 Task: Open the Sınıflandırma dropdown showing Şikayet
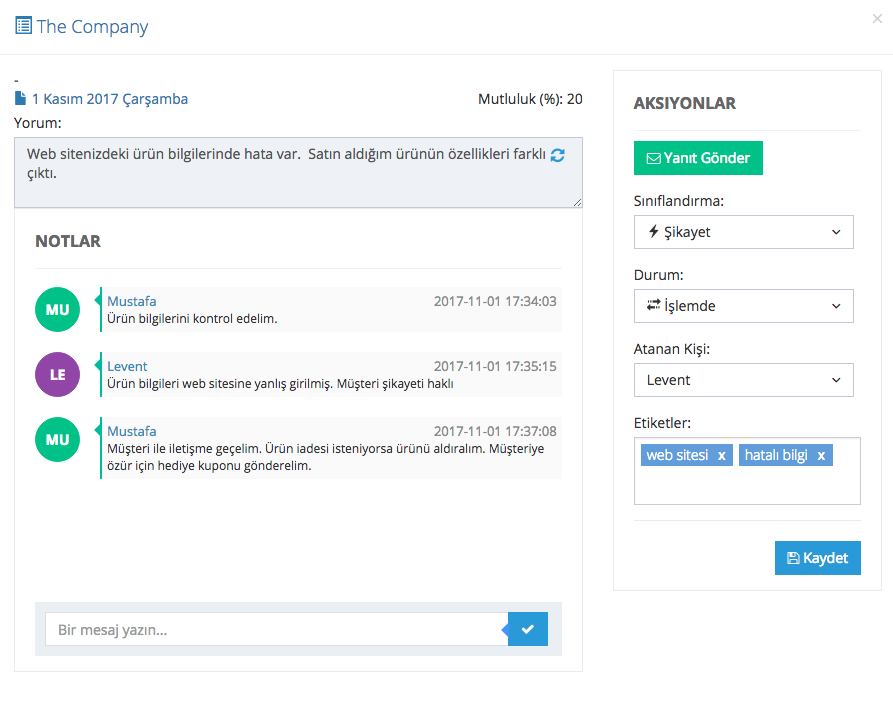743,232
